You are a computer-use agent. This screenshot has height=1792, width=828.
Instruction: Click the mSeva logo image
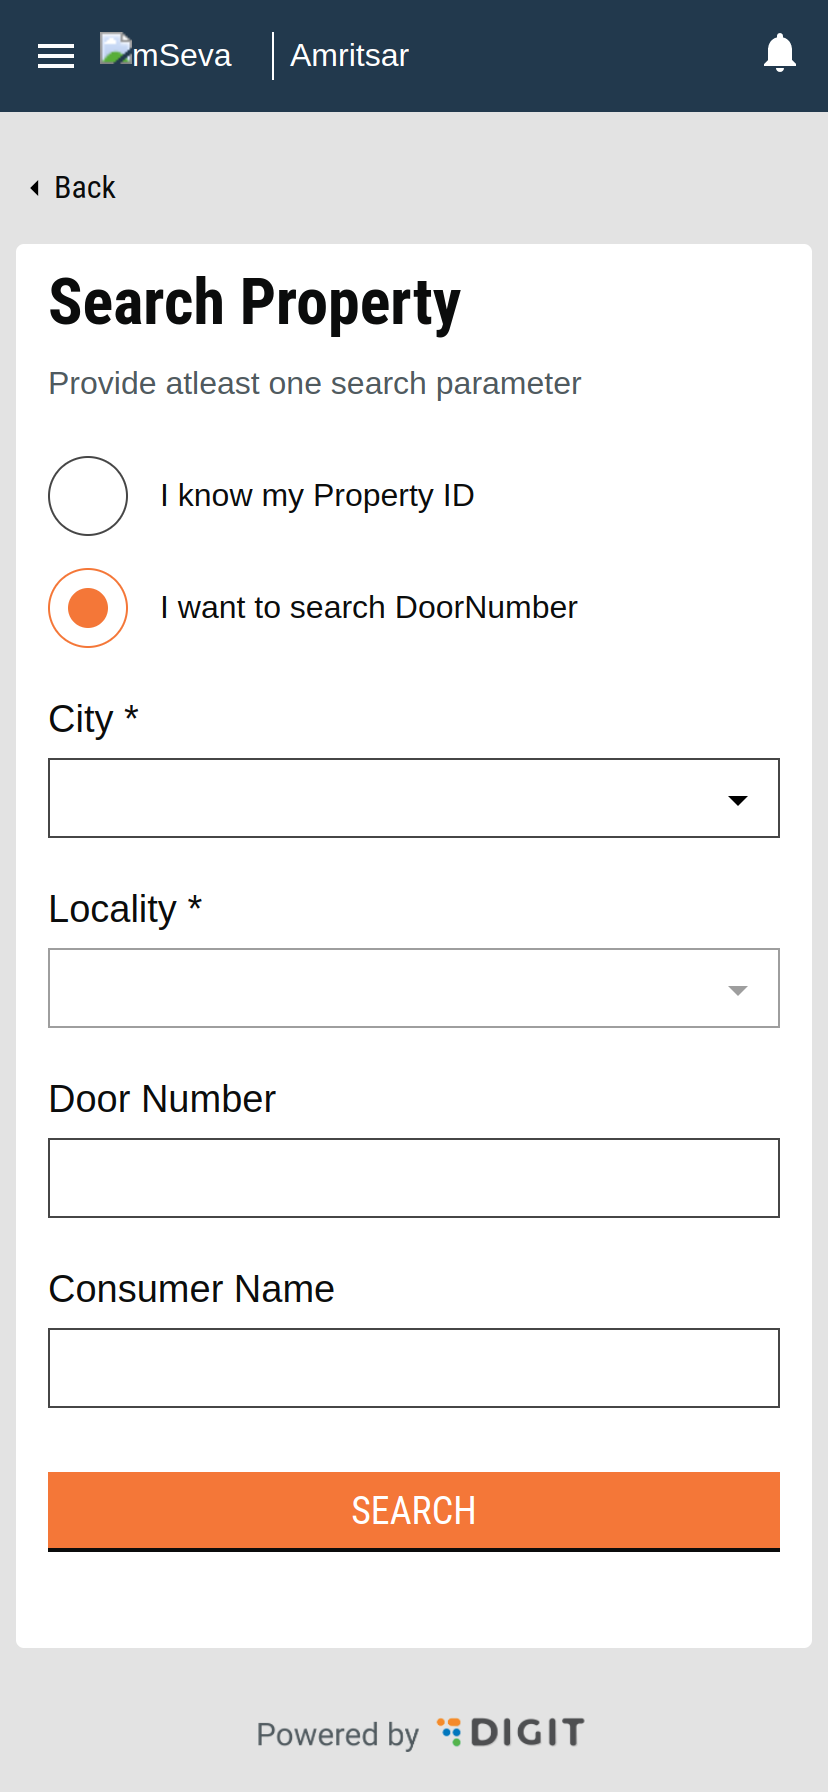click(165, 54)
